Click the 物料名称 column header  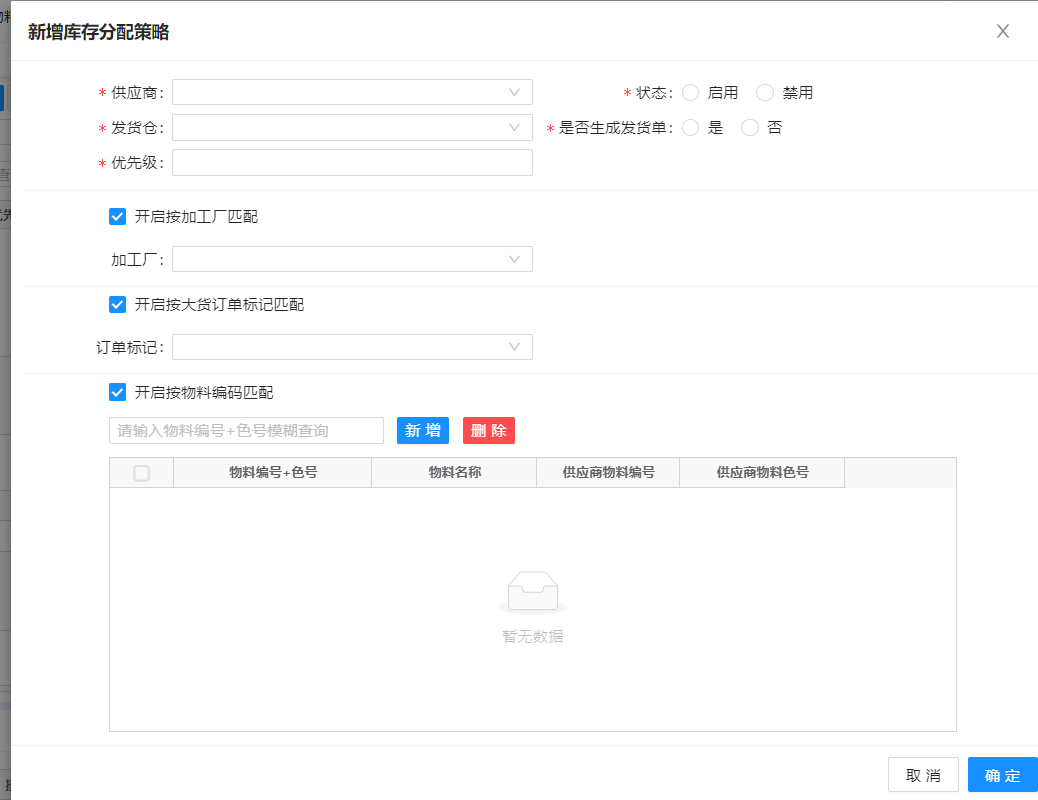454,473
